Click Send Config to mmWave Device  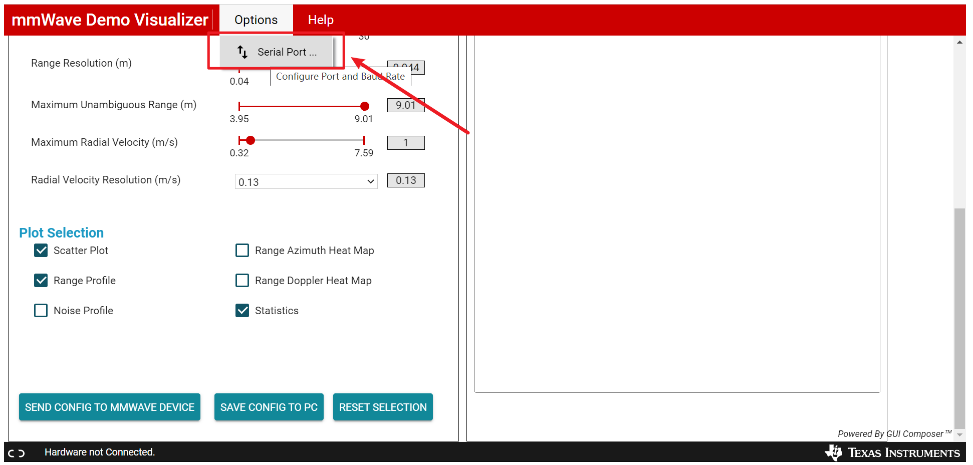click(110, 407)
